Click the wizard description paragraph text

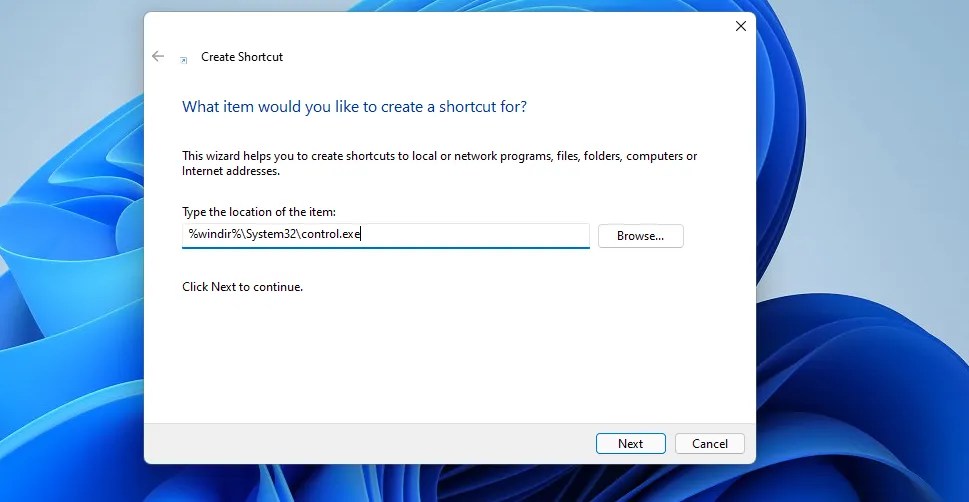click(x=439, y=163)
